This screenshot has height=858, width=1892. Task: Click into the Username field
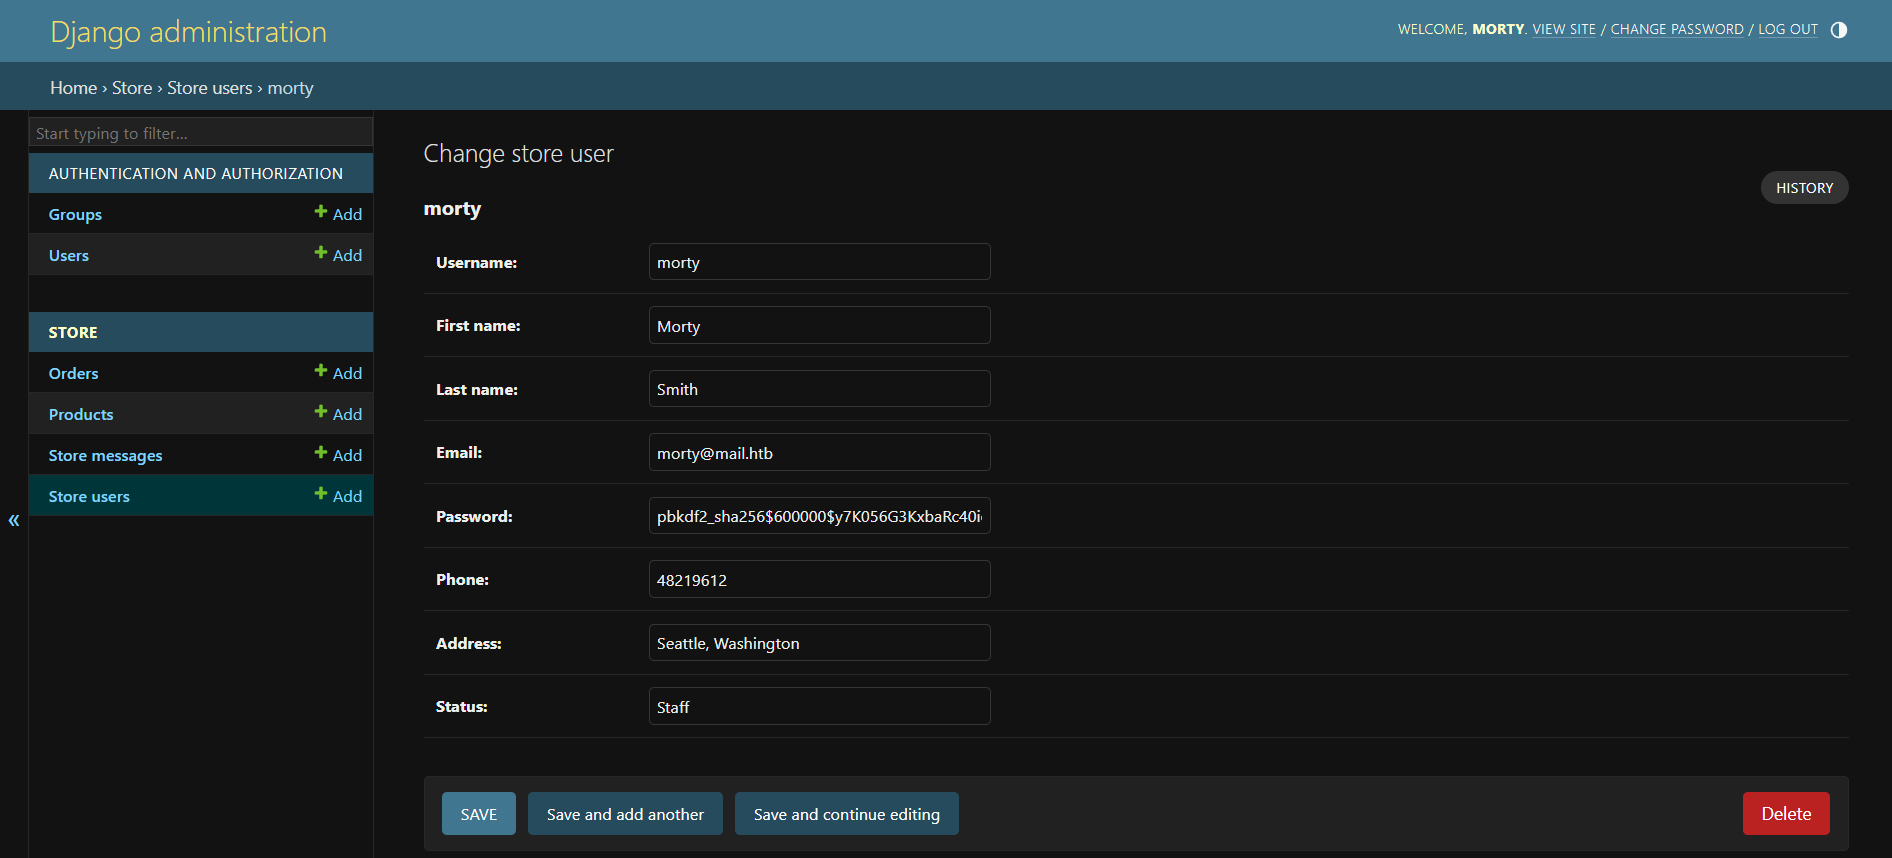(x=820, y=262)
